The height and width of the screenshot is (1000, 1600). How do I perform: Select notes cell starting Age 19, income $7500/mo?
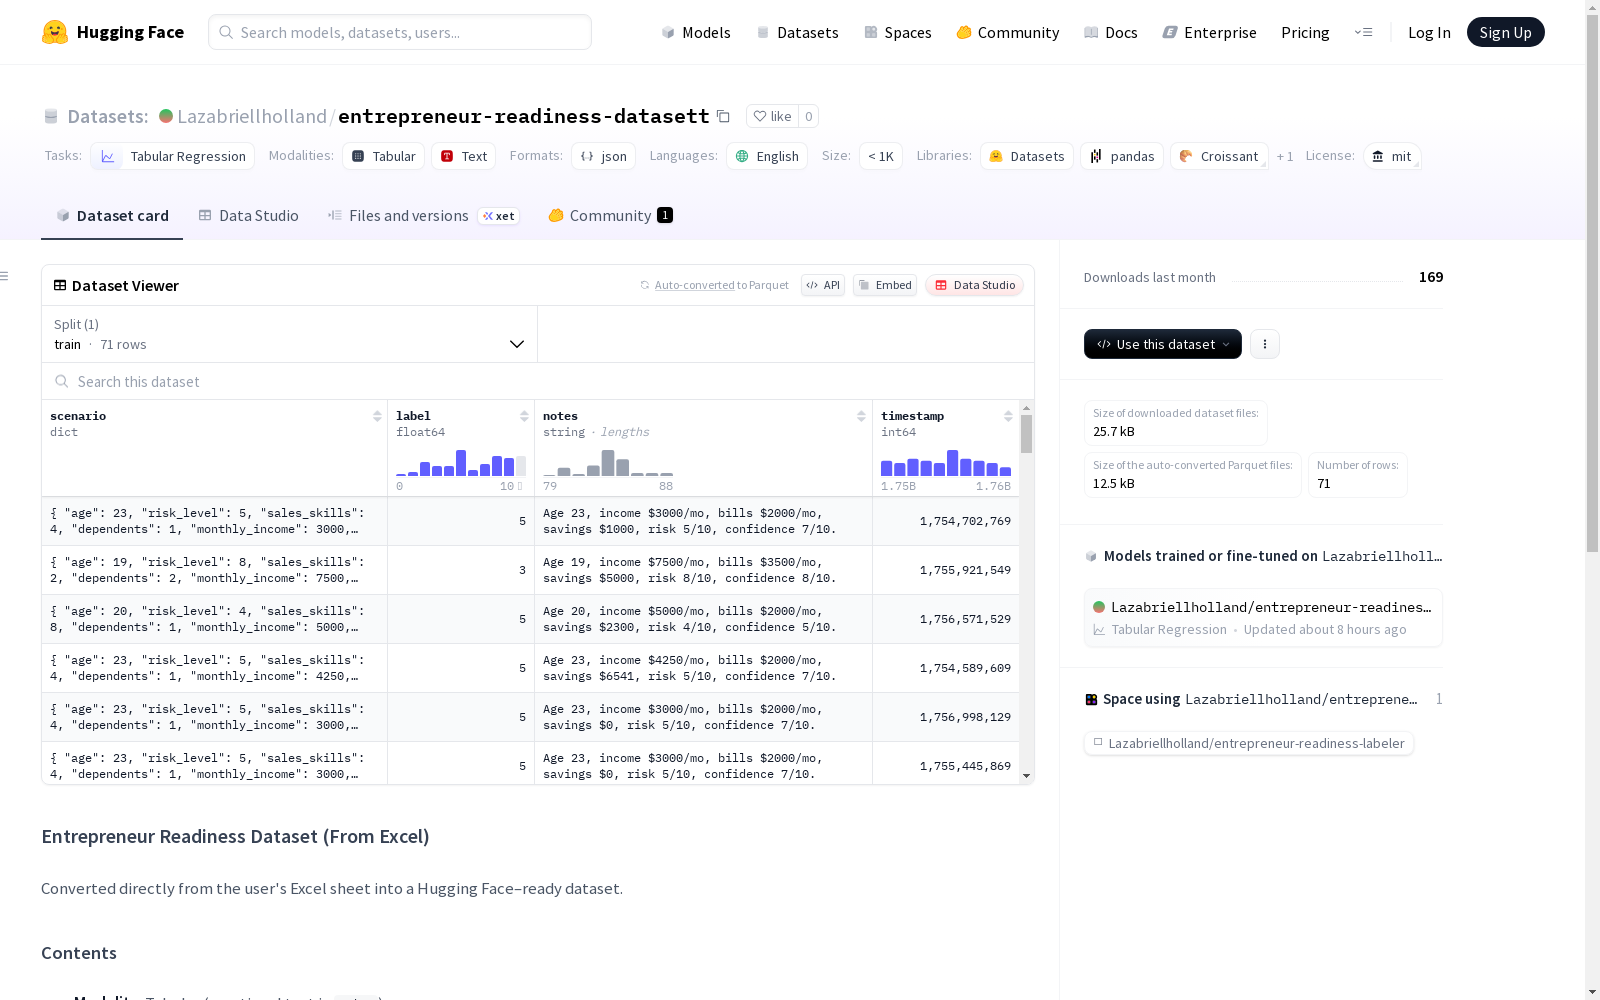coord(704,570)
